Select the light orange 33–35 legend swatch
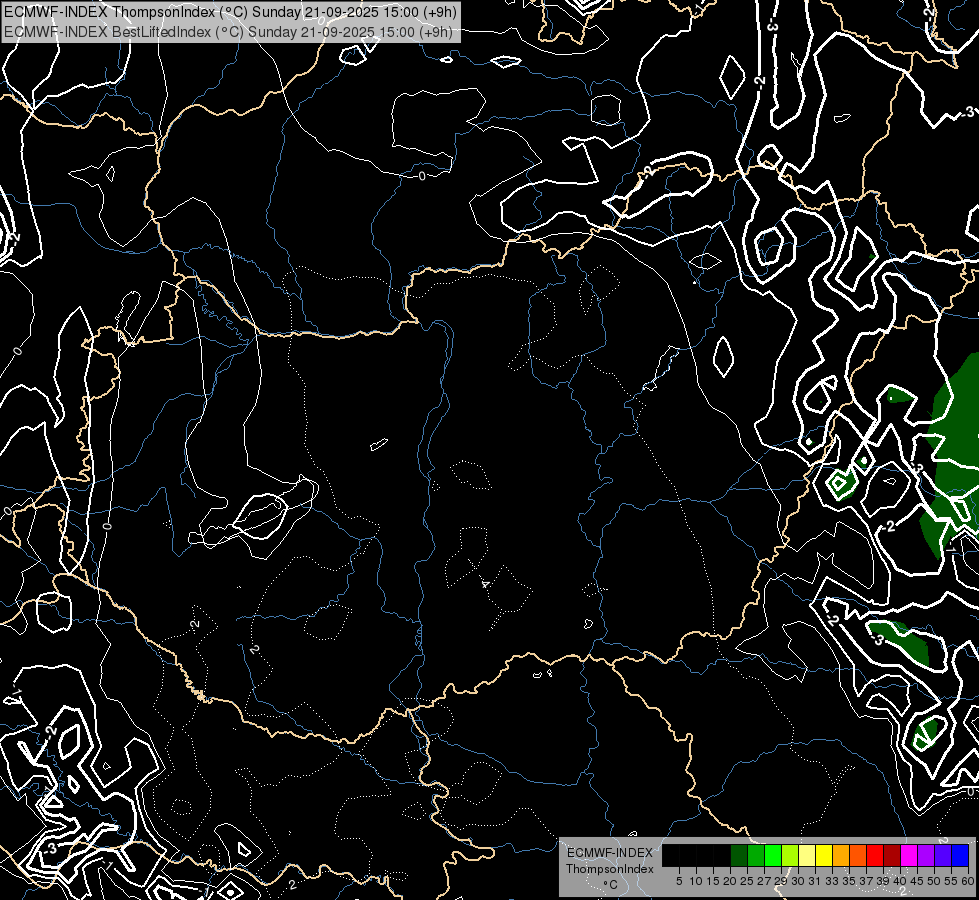Image resolution: width=979 pixels, height=900 pixels. click(x=841, y=855)
